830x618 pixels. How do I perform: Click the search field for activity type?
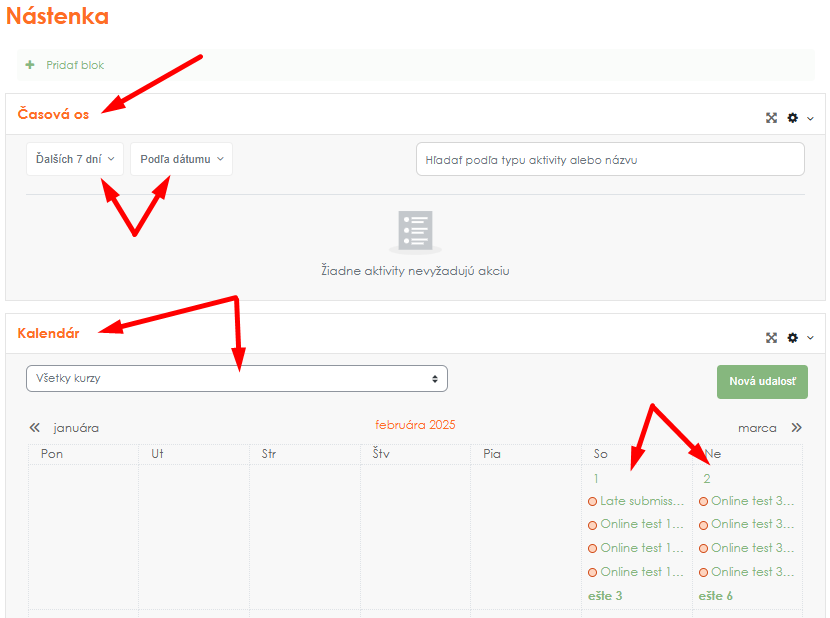(x=609, y=159)
